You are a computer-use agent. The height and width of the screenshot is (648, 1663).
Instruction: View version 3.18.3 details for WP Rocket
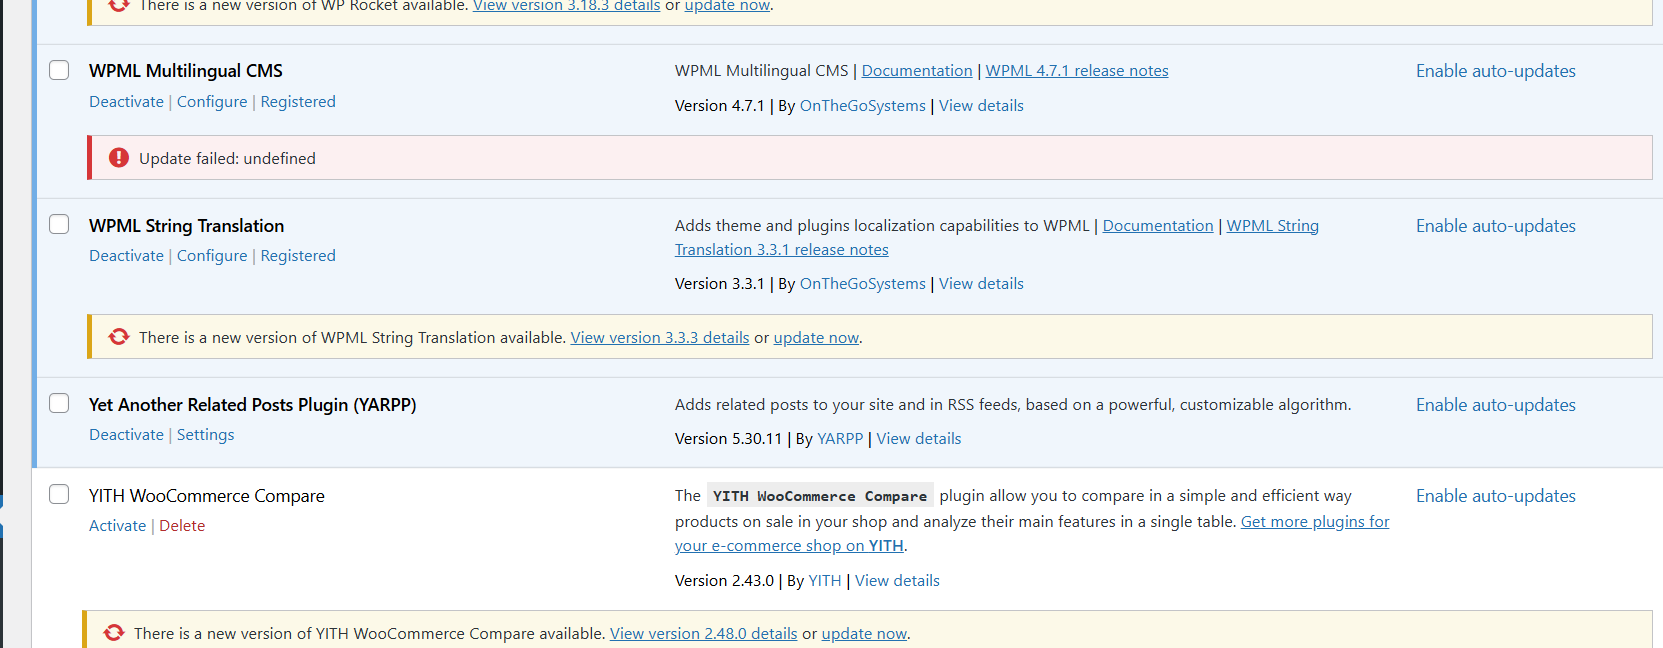coord(566,6)
